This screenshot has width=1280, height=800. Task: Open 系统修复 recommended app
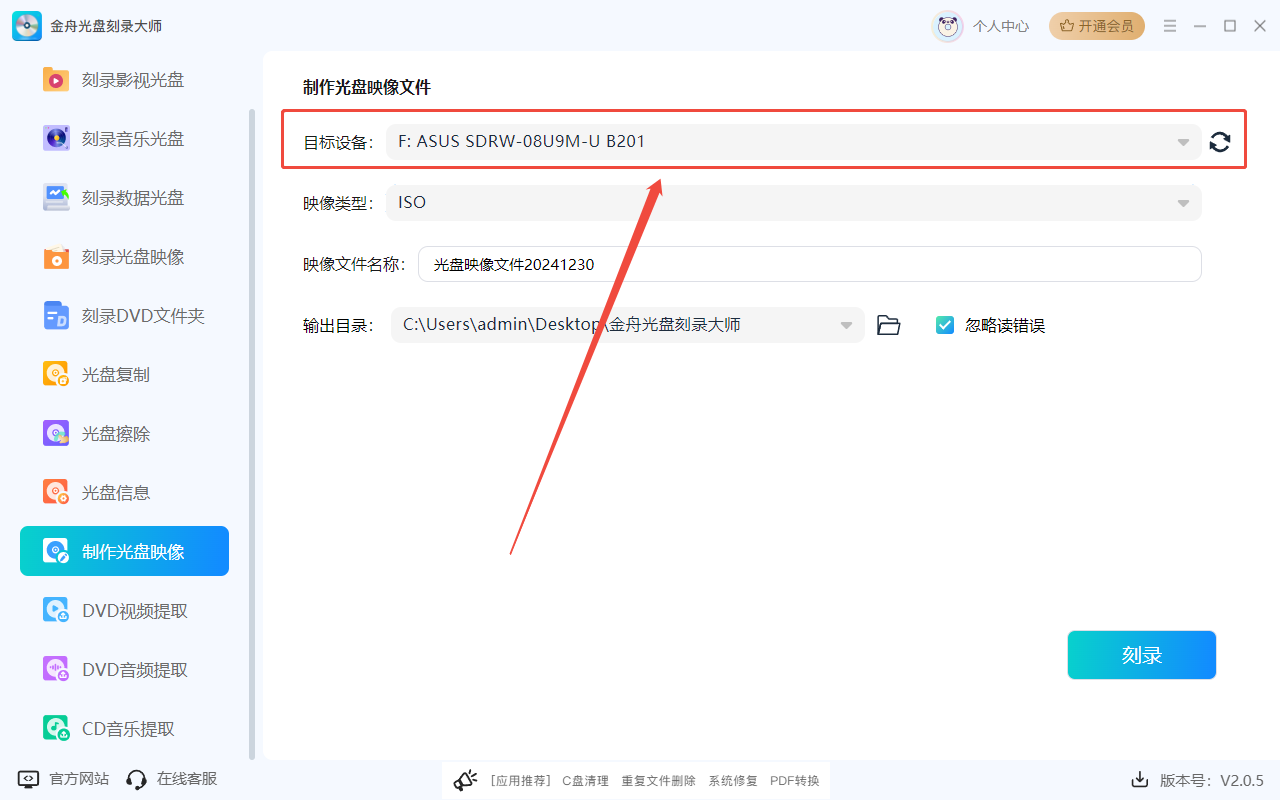point(733,781)
